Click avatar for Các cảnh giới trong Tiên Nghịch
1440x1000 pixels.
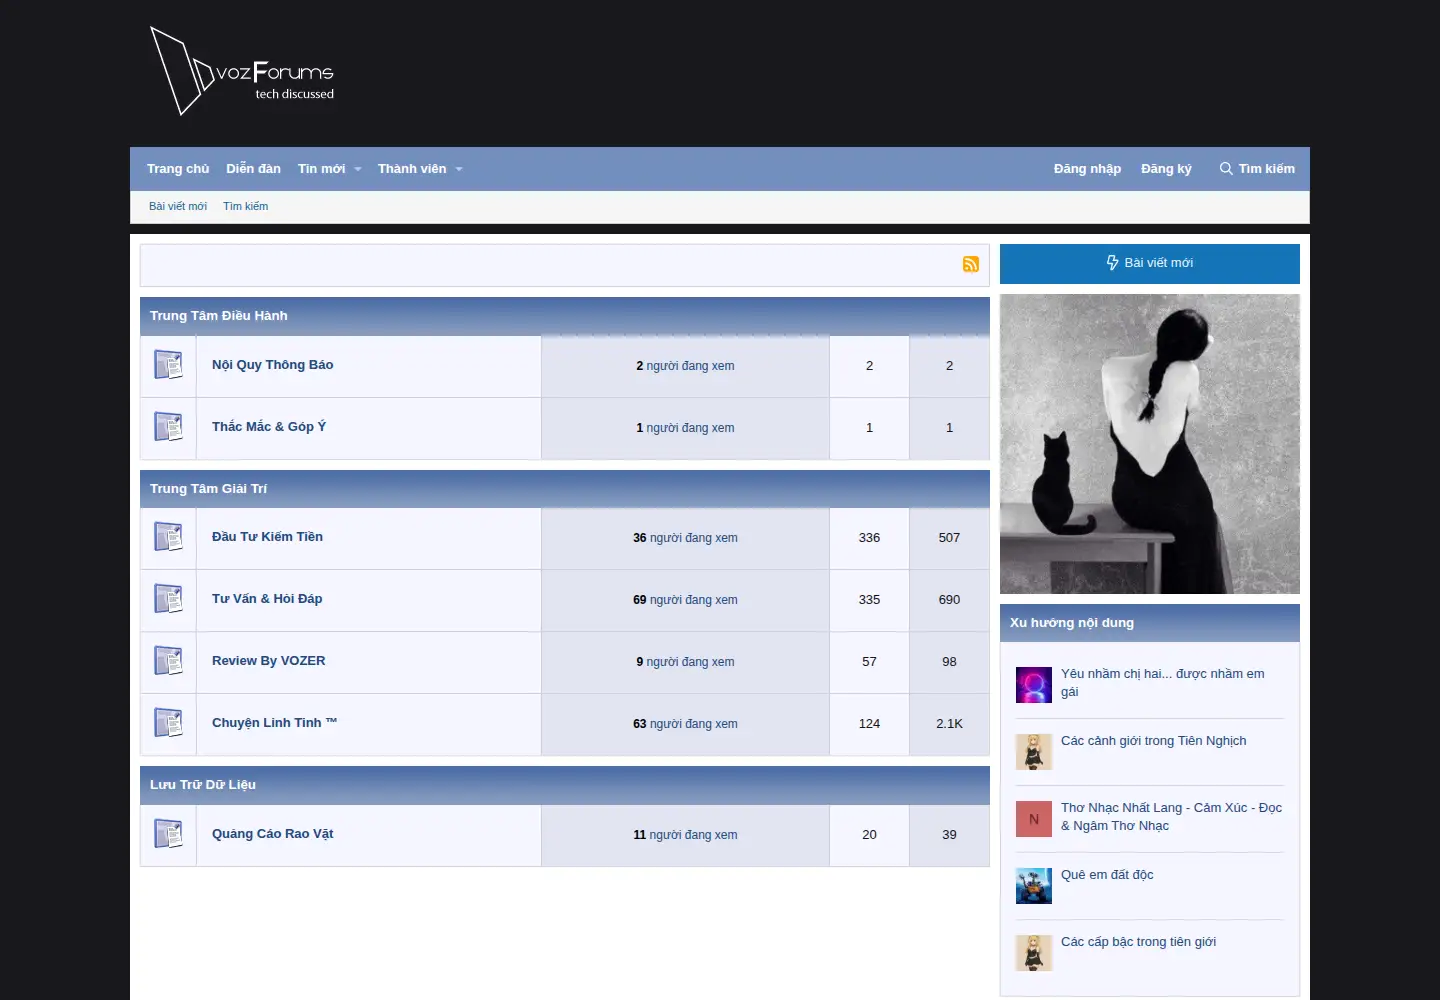pyautogui.click(x=1034, y=752)
